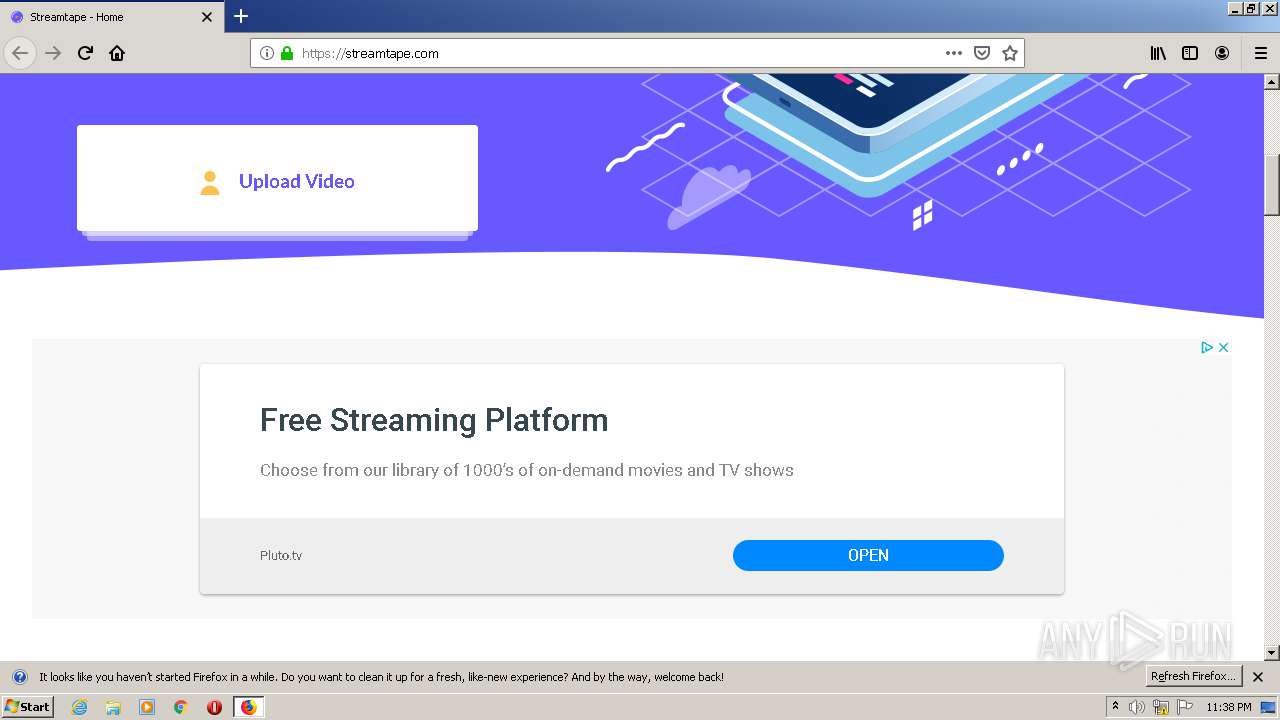The height and width of the screenshot is (720, 1280).
Task: Open Firefox account menu
Action: [1222, 53]
